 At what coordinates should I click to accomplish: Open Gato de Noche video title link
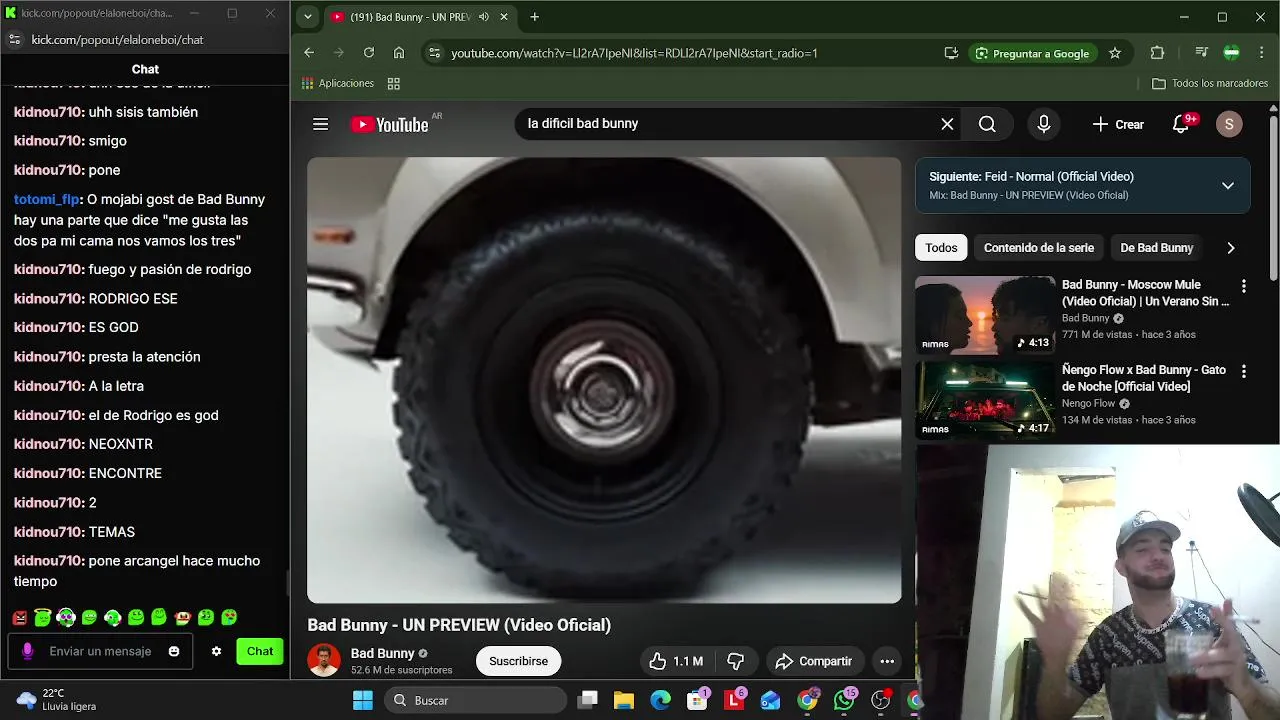(1144, 378)
